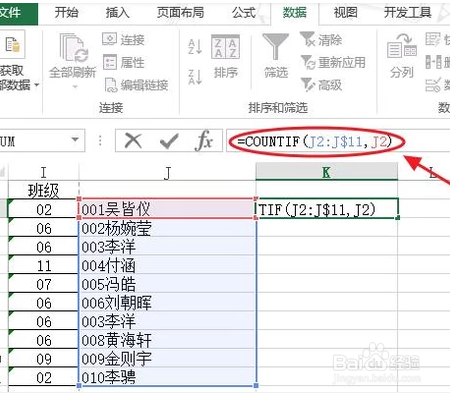This screenshot has height=396, width=450.
Task: Click the 班级 header cell
Action: pyautogui.click(x=43, y=191)
